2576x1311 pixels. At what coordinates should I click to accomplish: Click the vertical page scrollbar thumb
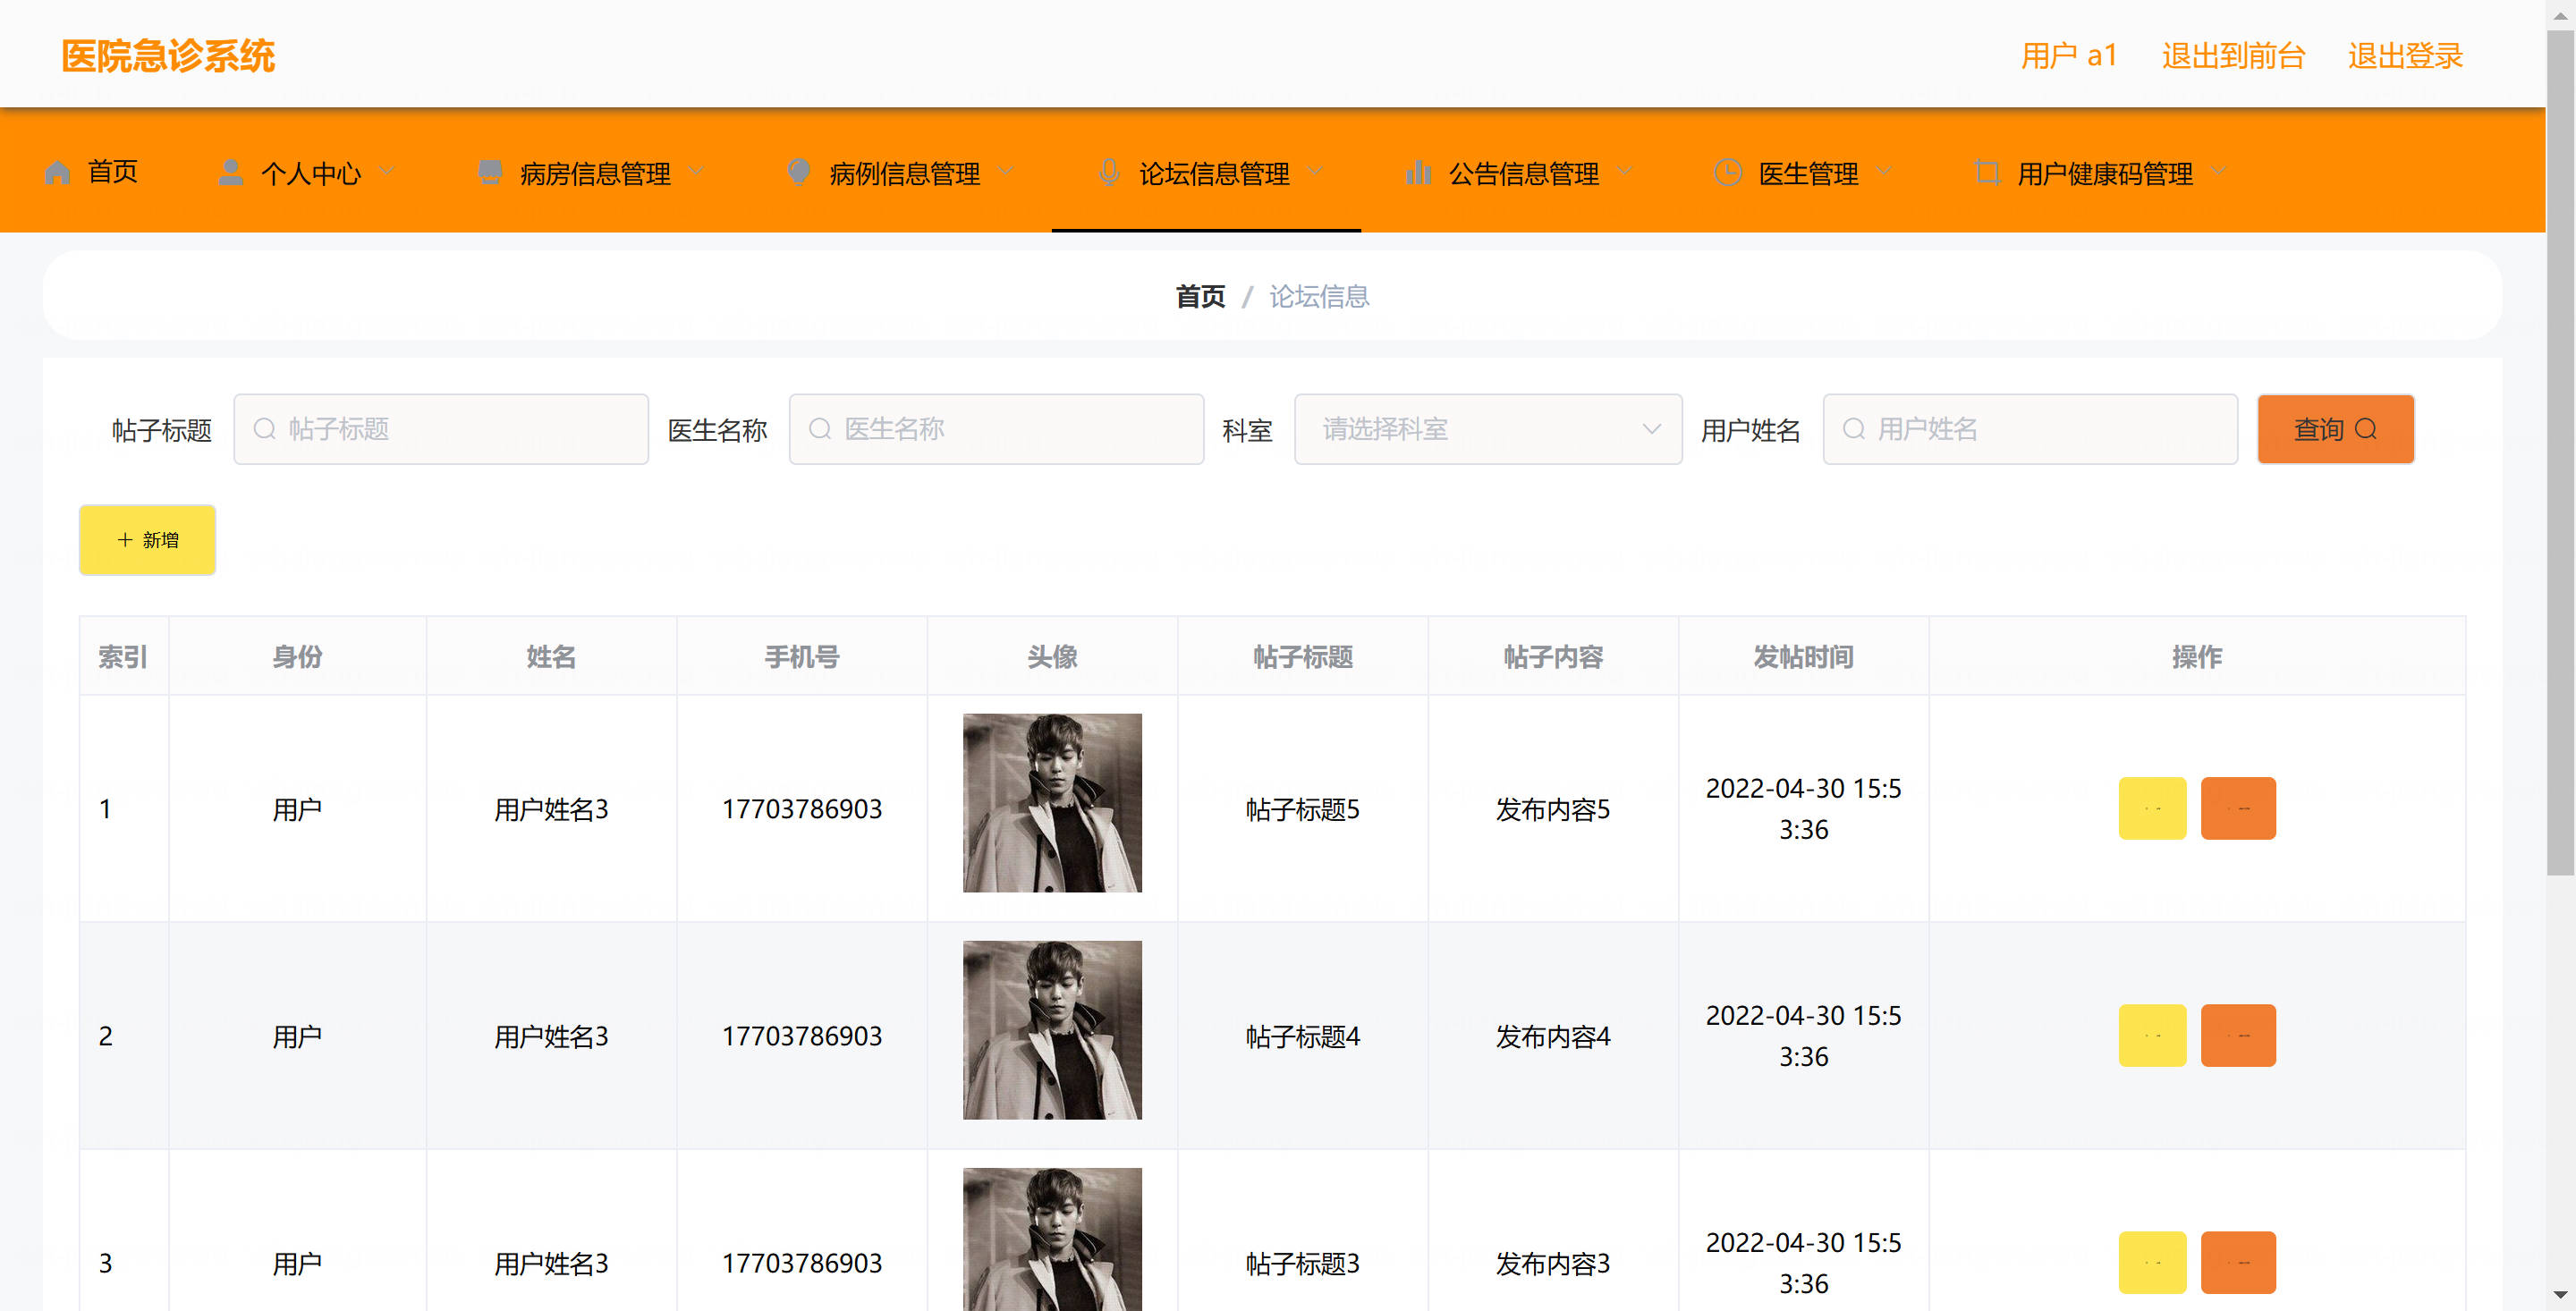coord(2560,452)
